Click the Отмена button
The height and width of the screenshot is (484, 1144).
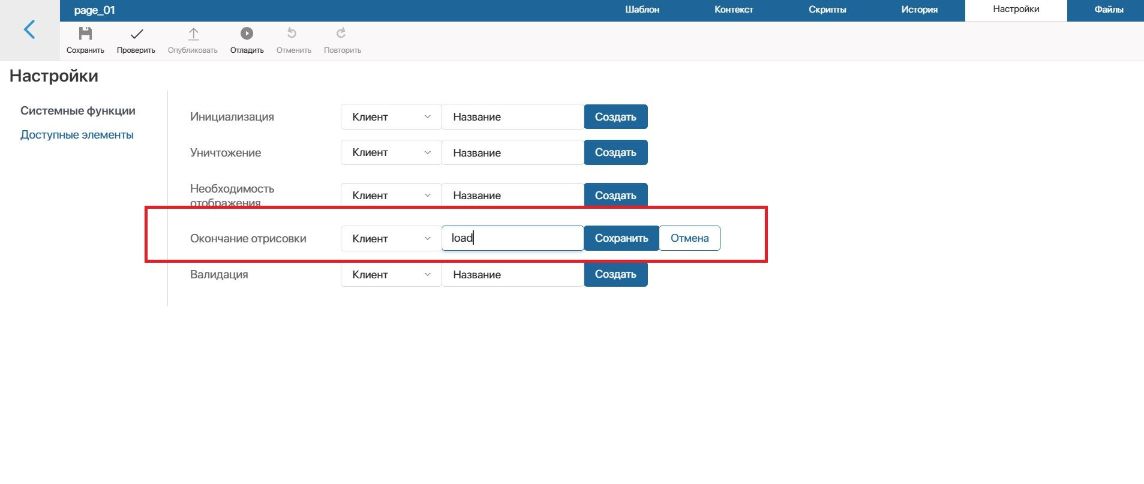coord(689,239)
